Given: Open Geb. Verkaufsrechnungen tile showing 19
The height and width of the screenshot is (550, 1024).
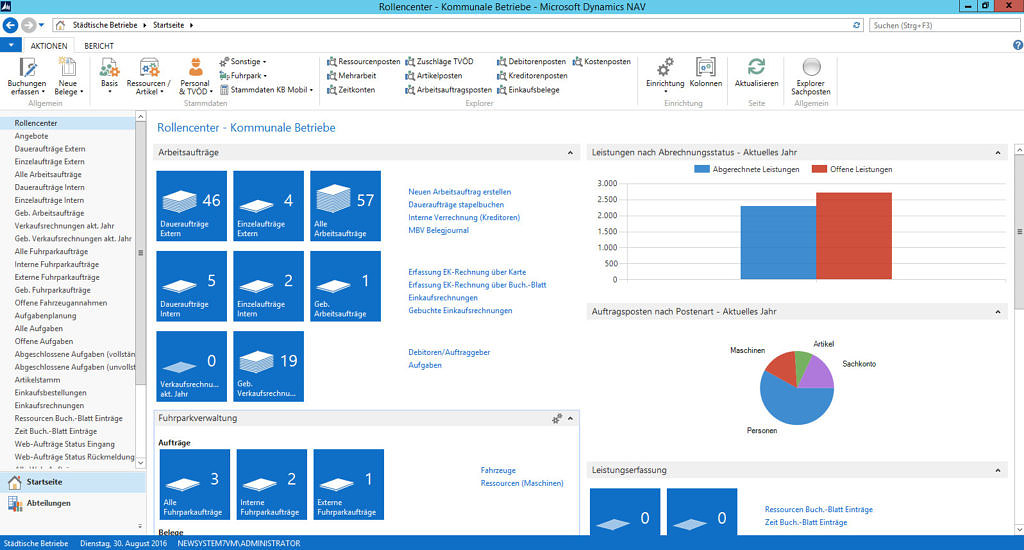Looking at the screenshot, I should click(x=268, y=366).
